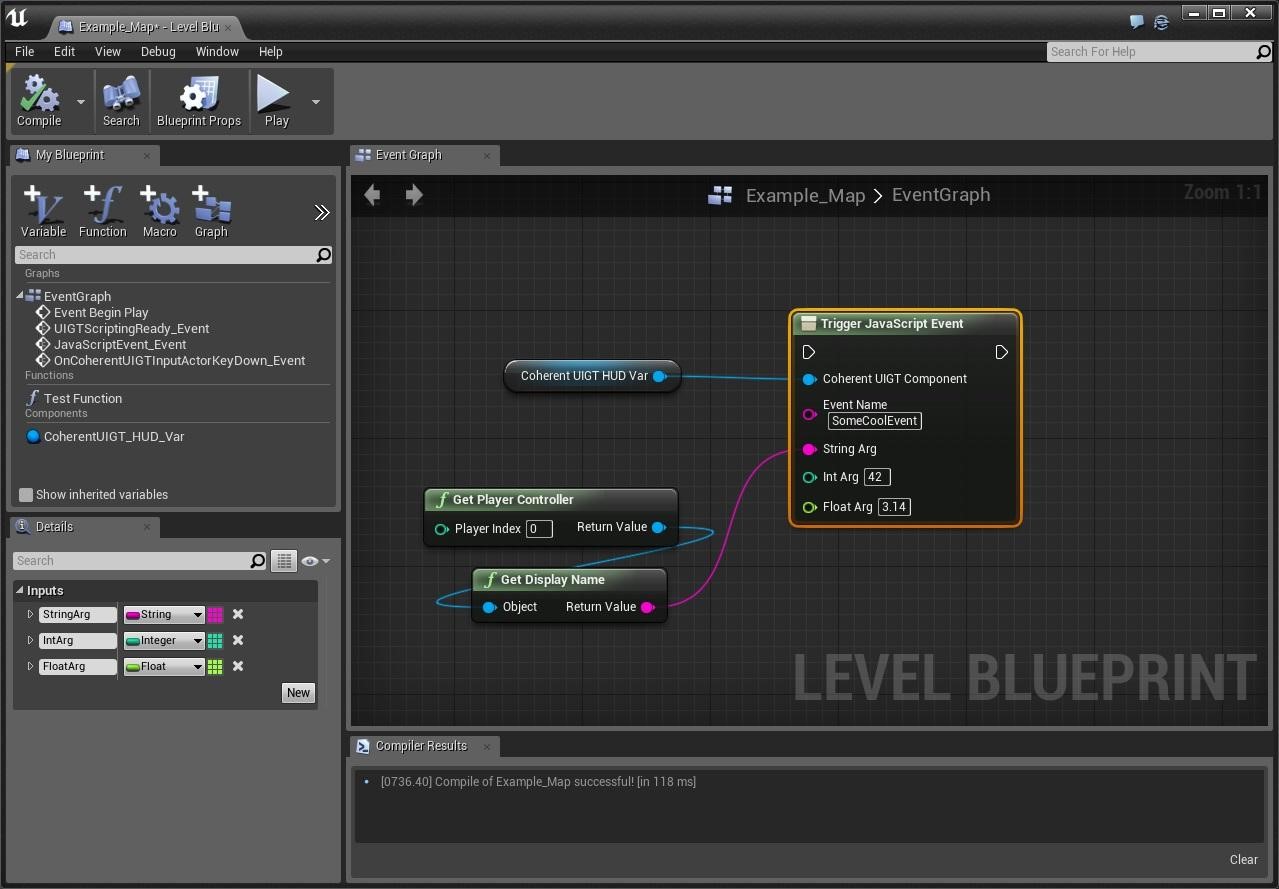Add a new Macro to blueprint

pos(160,211)
